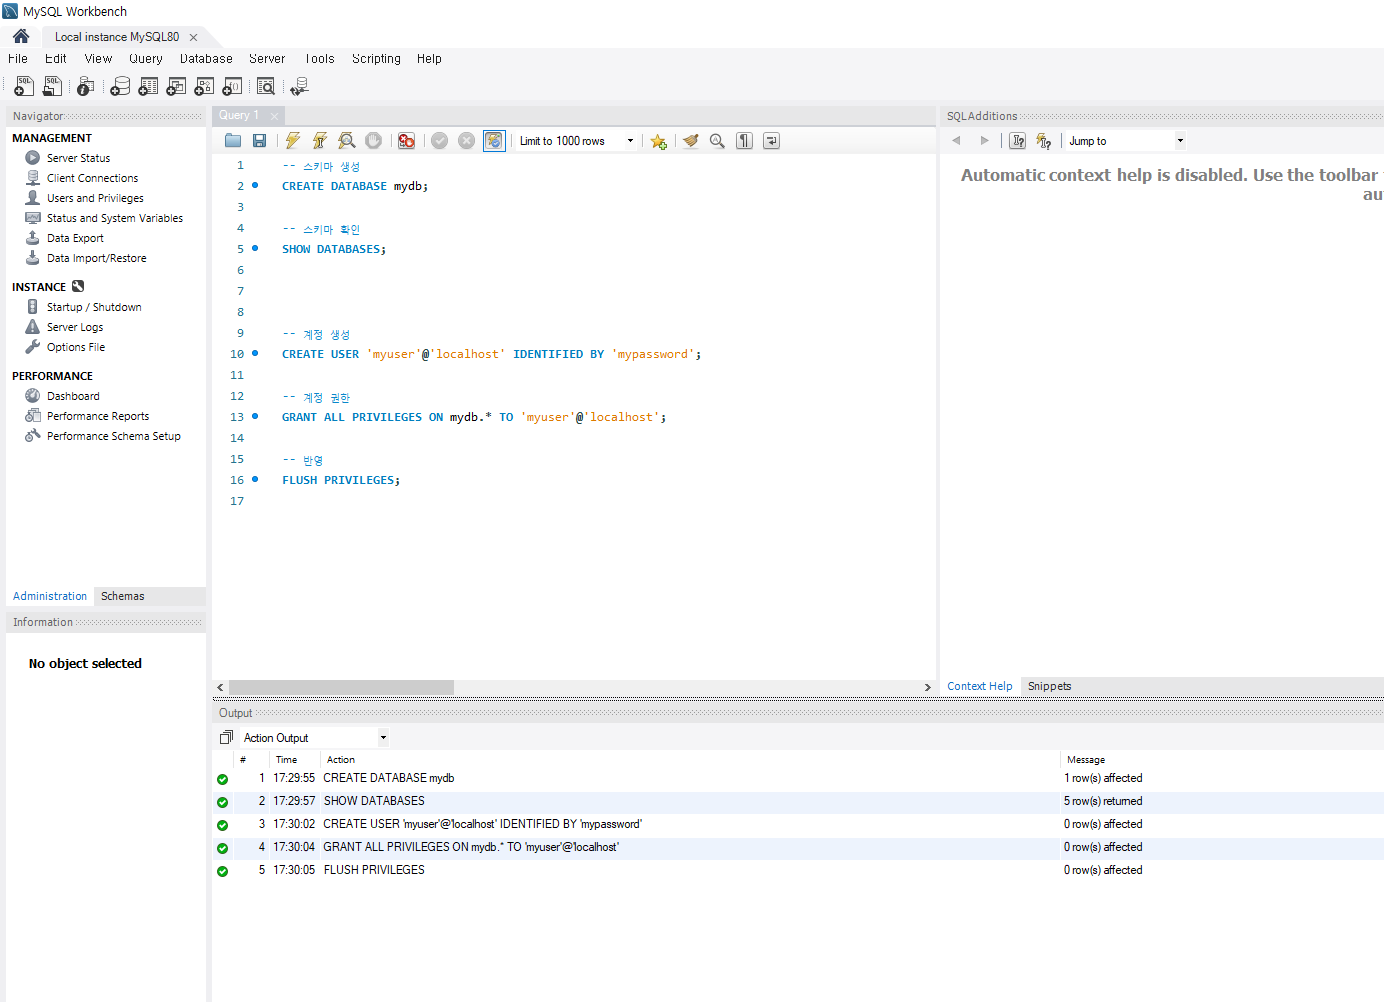This screenshot has height=1002, width=1384.
Task: Click the horizontal scrollbar of query editor
Action: coord(341,687)
